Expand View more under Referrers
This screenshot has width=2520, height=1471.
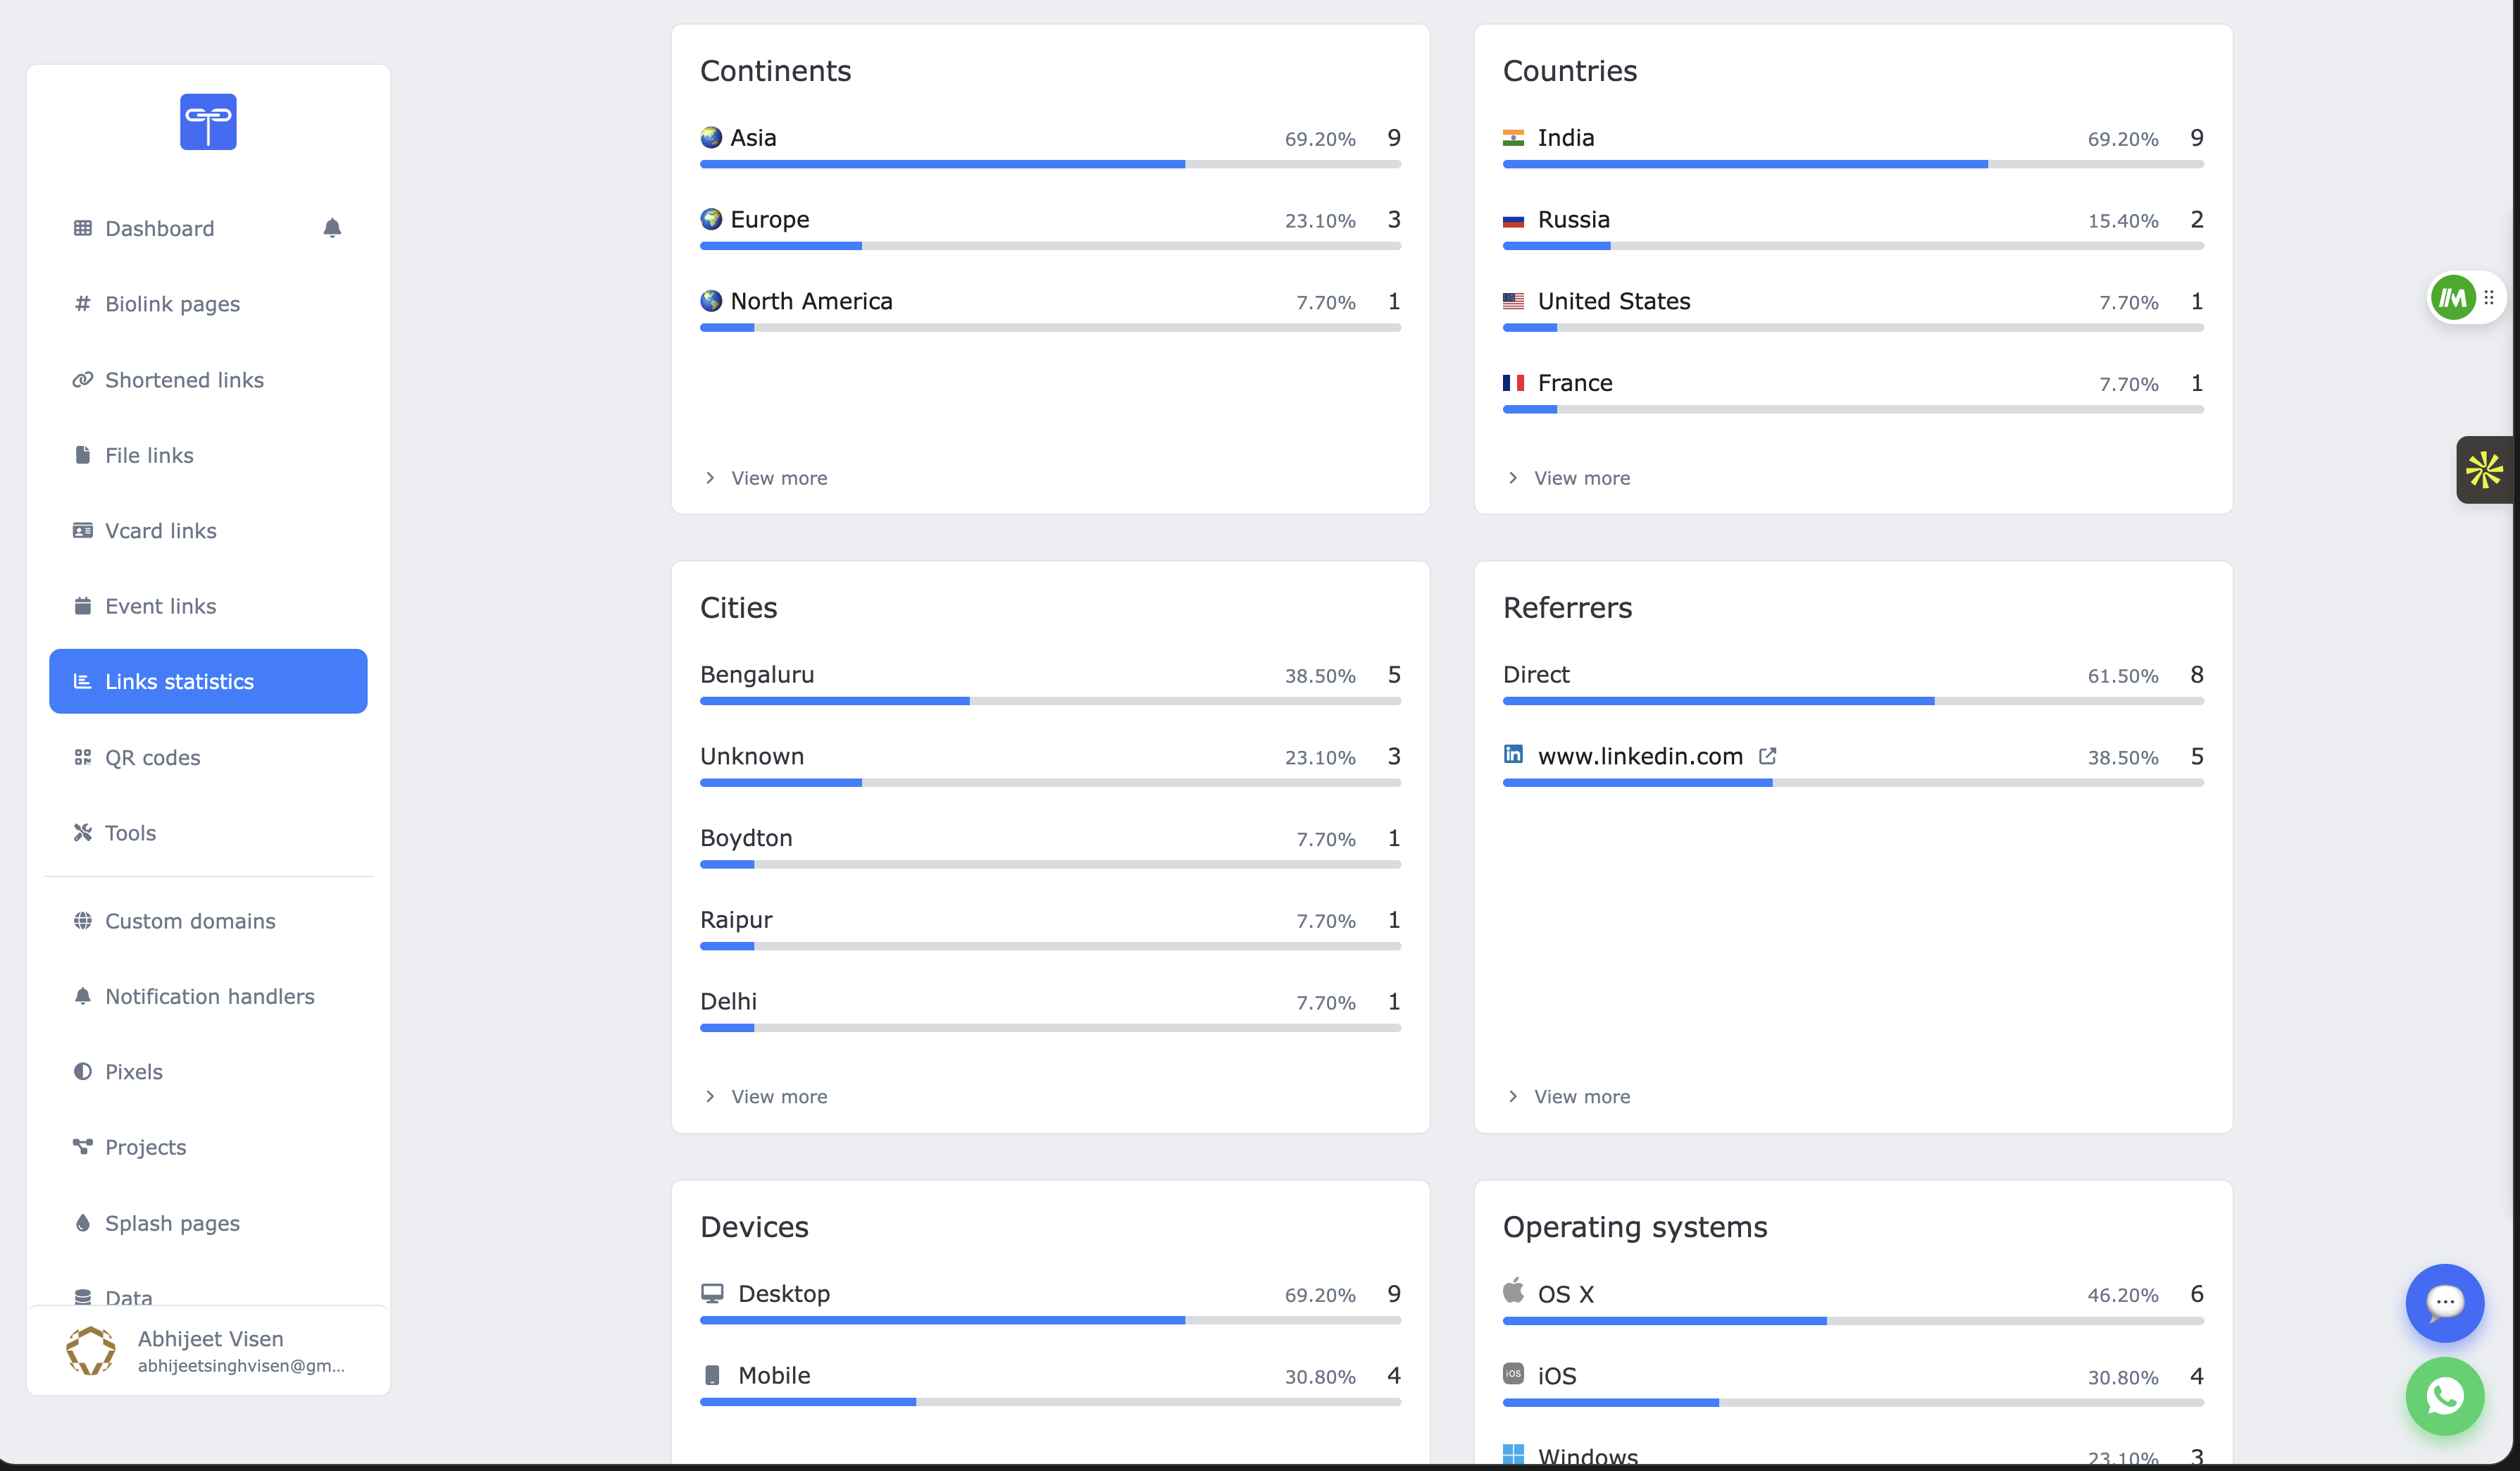(1581, 1096)
